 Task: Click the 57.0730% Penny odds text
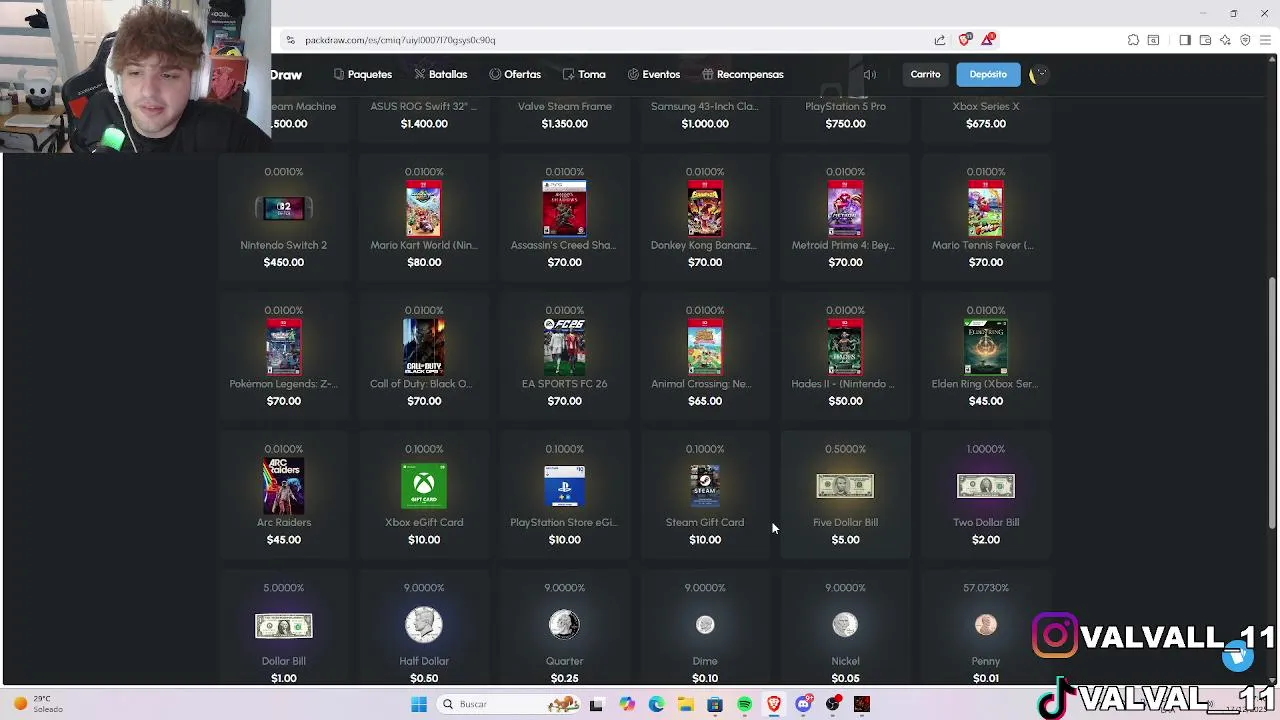986,588
